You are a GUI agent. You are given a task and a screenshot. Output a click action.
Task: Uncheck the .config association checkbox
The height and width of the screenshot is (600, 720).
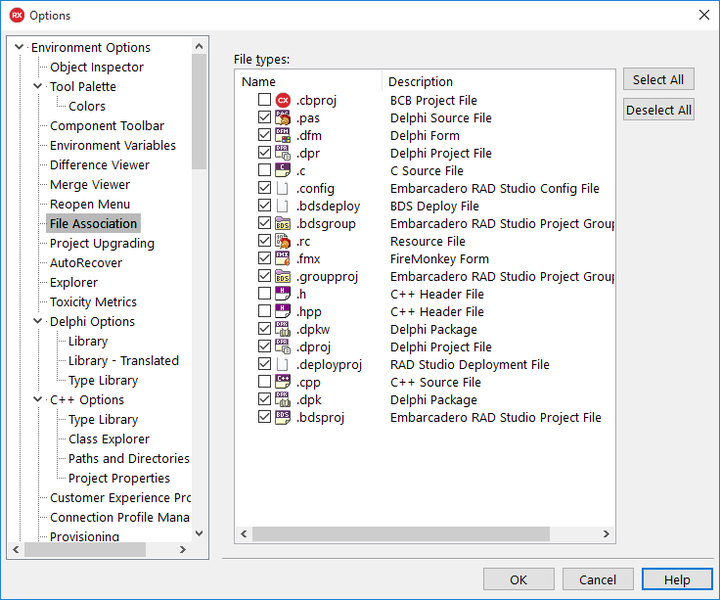click(264, 188)
